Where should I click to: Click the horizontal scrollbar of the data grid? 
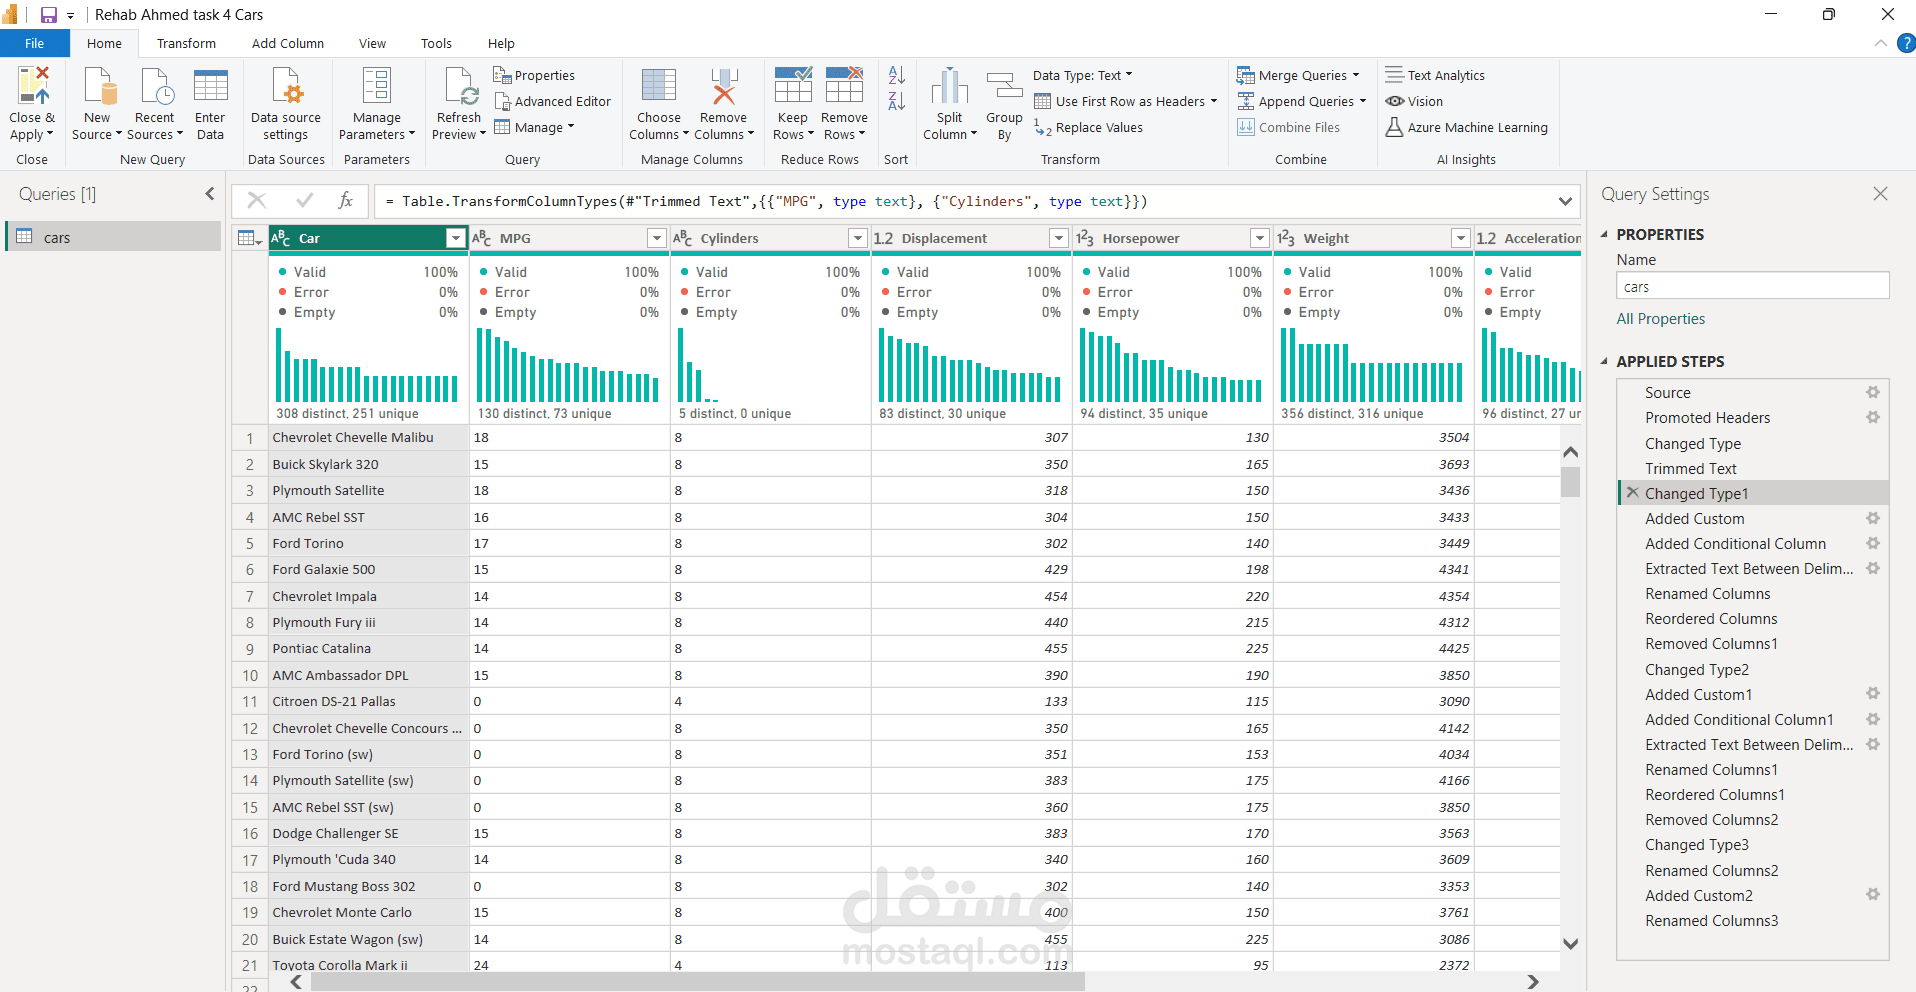697,982
